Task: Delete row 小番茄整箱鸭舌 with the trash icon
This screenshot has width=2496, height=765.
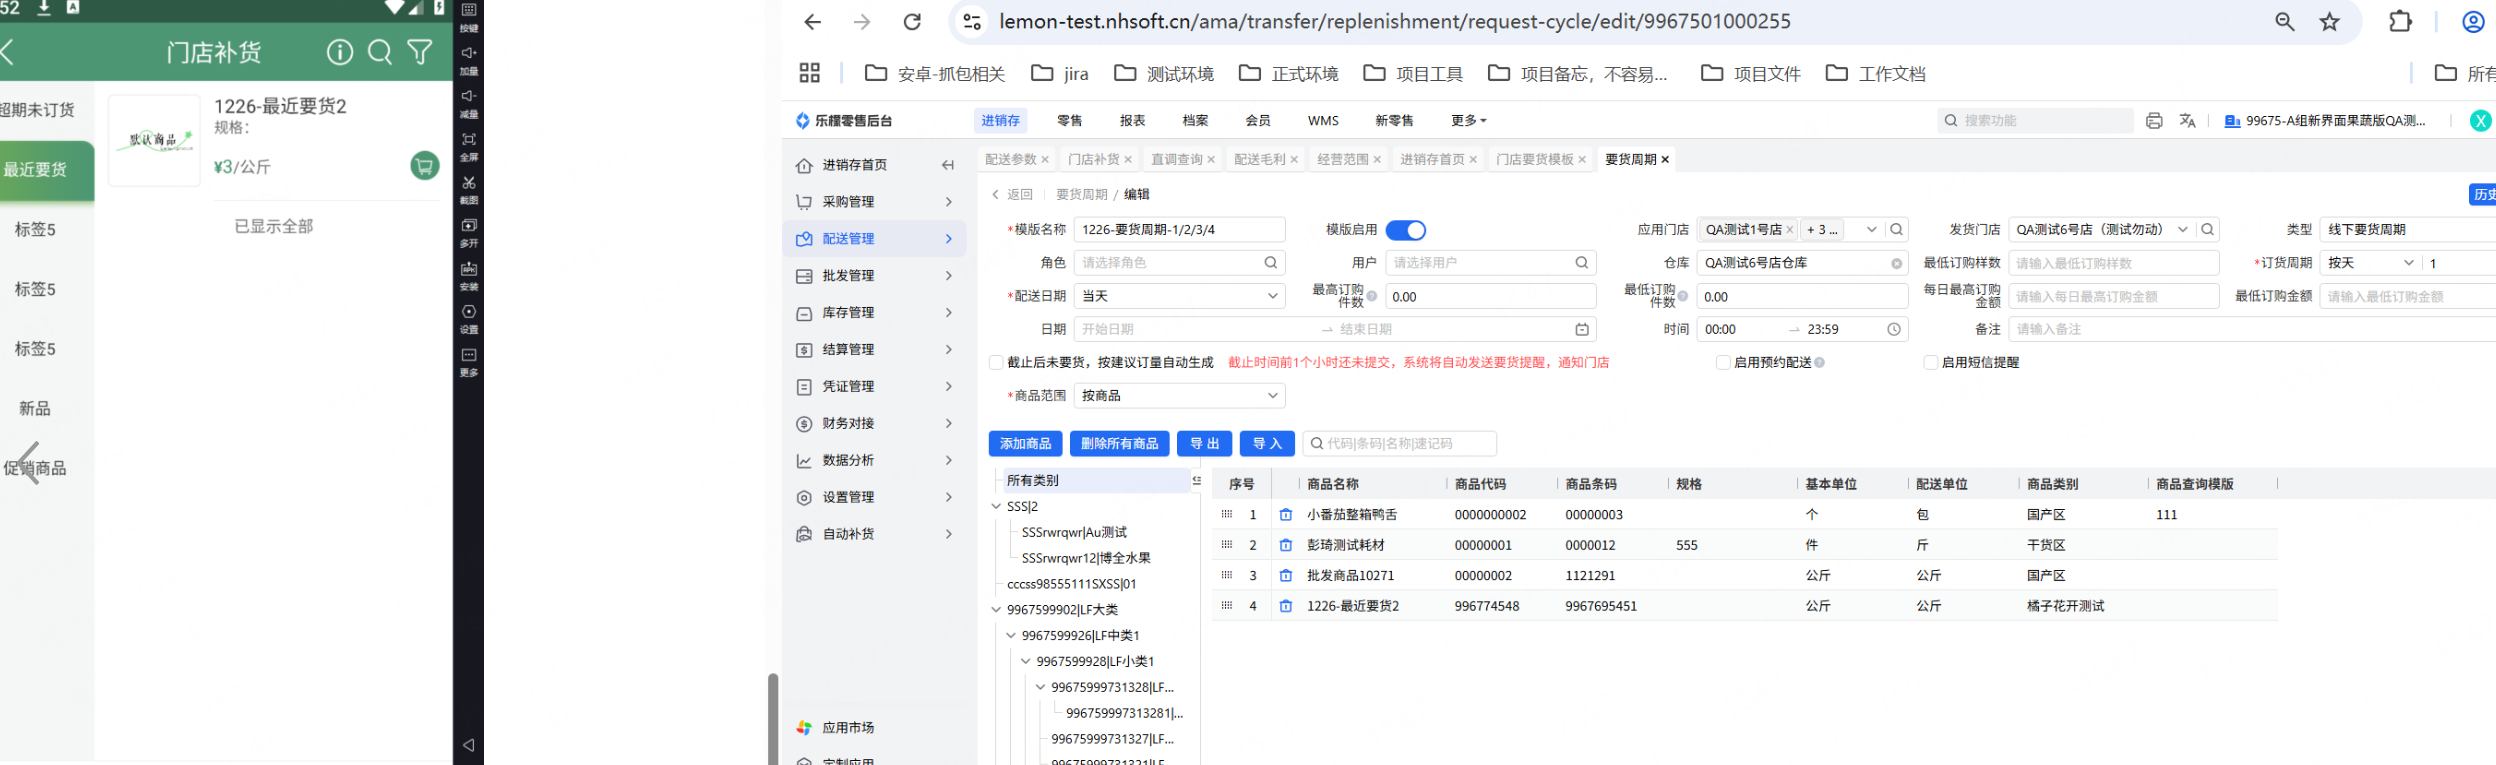Action: [x=1286, y=515]
